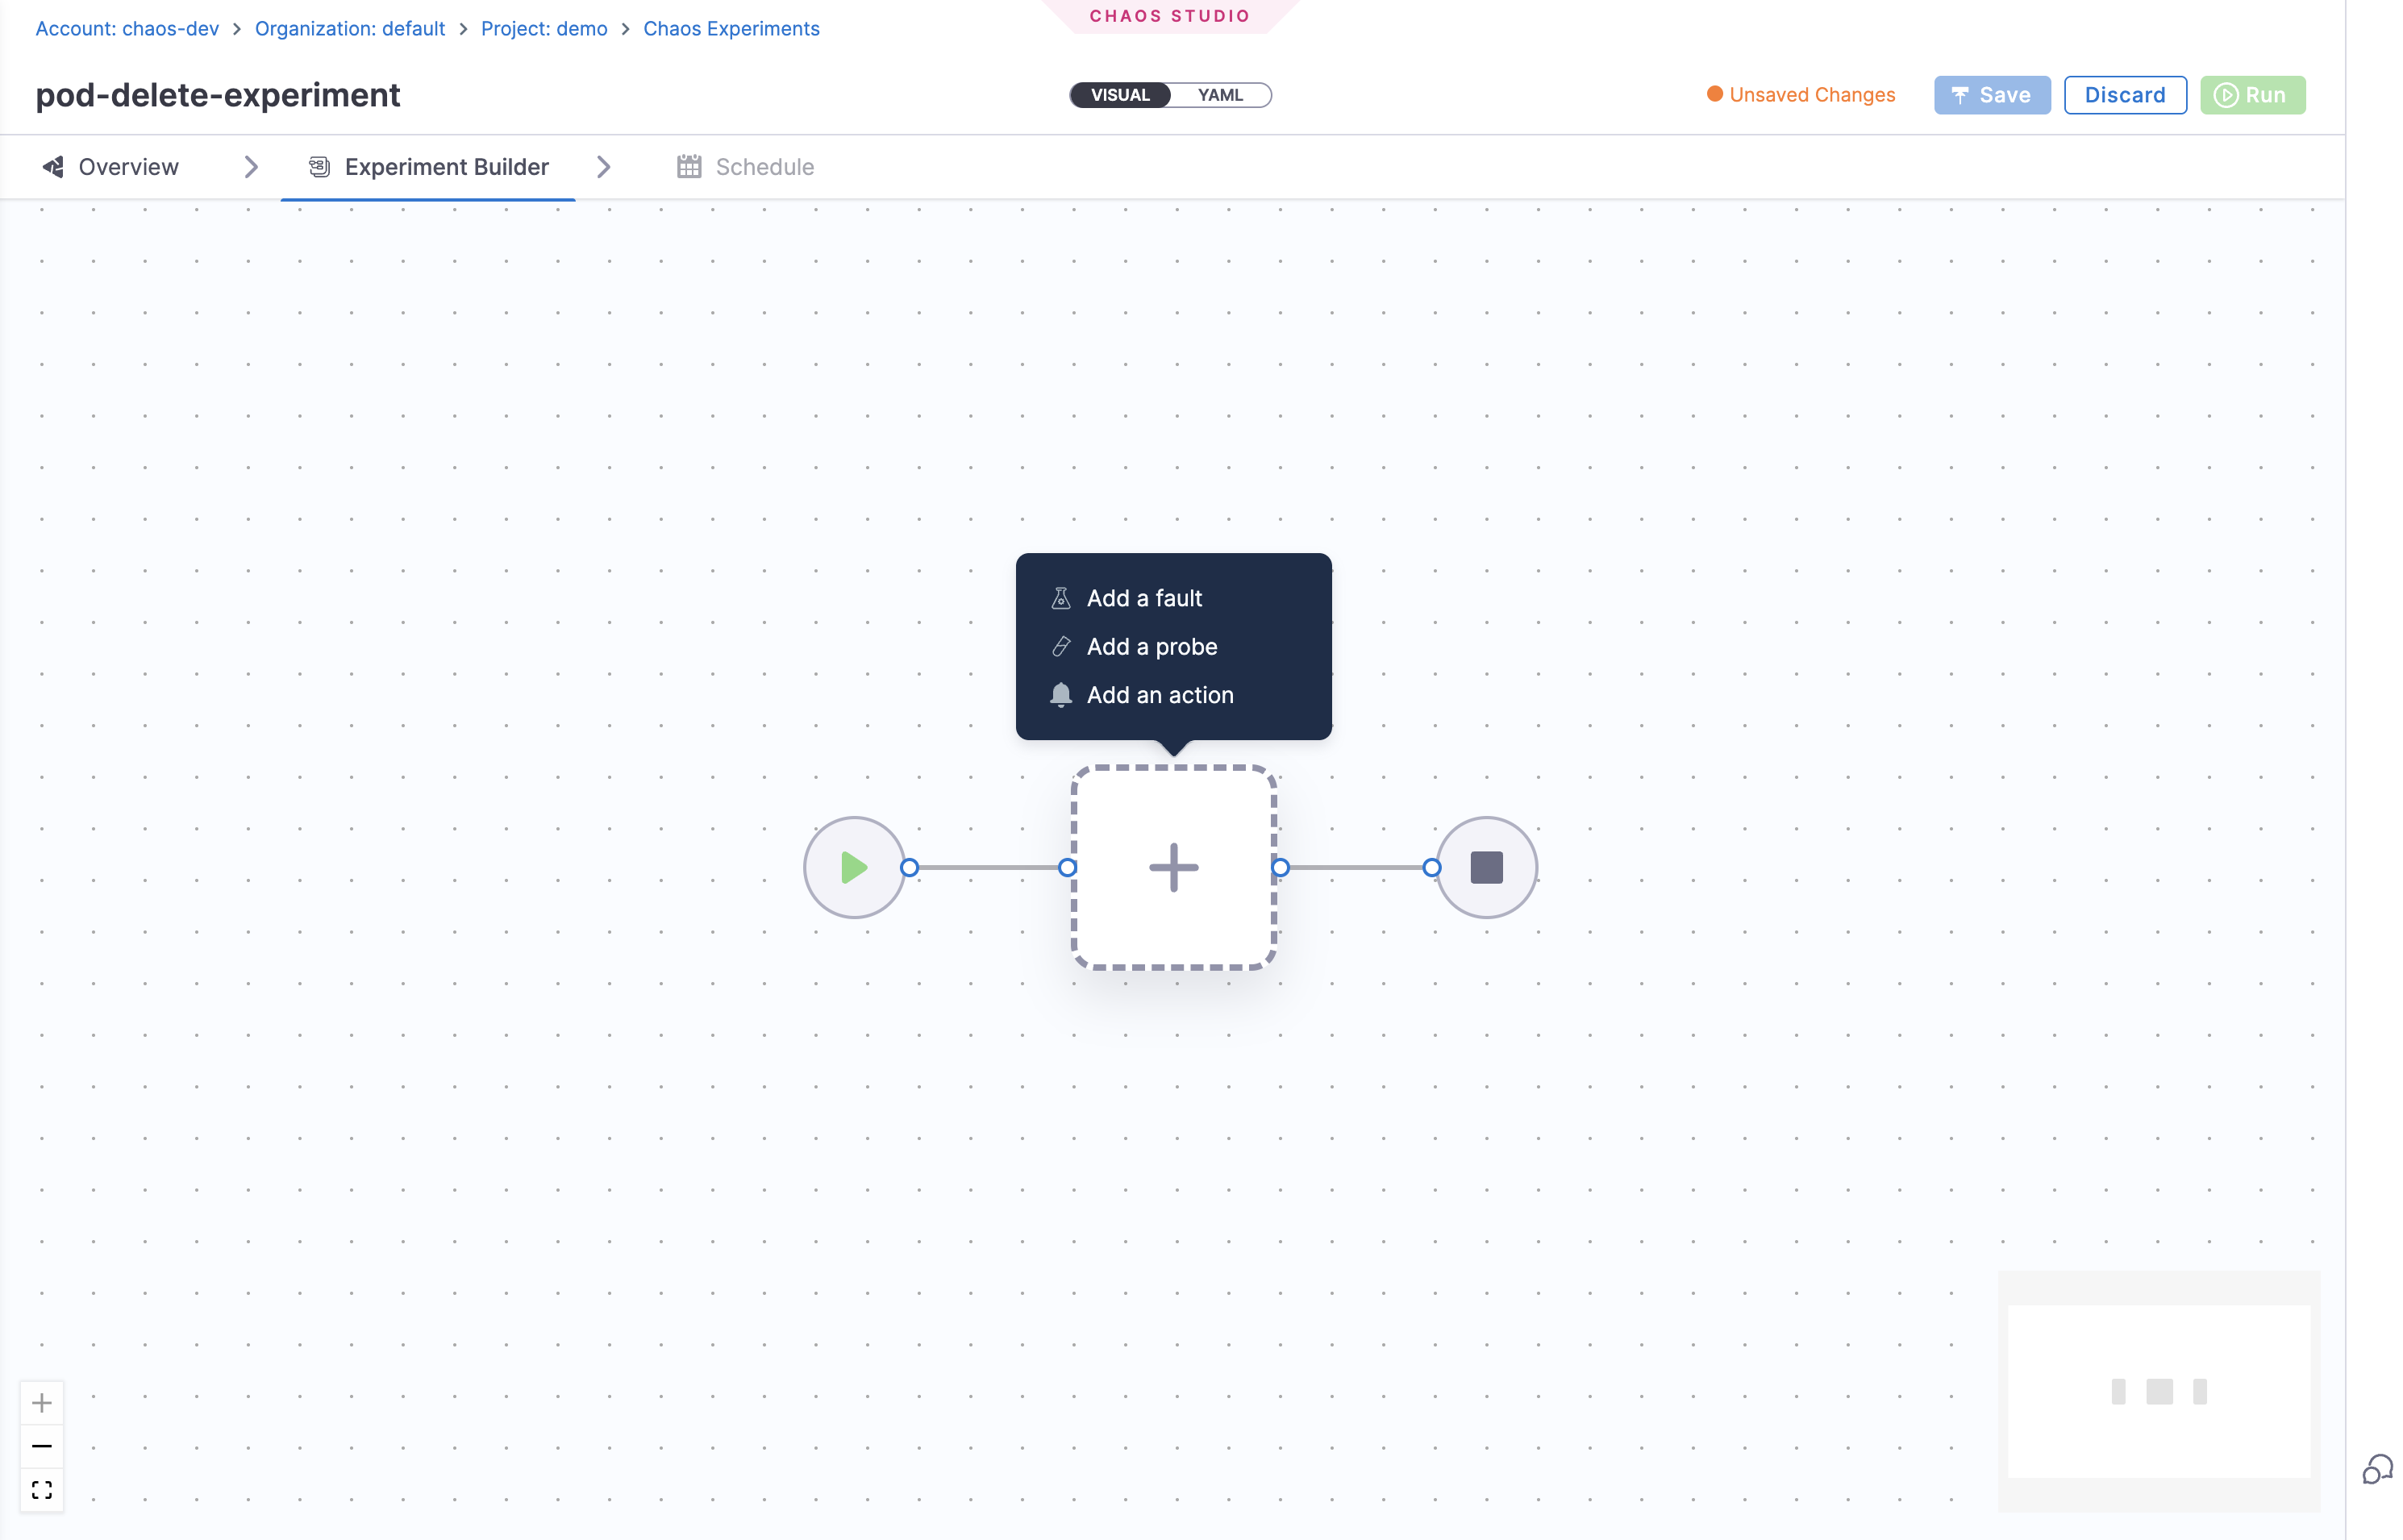Switch editor mode to YAML
Screen dimensions: 2403x1540
click(1221, 94)
